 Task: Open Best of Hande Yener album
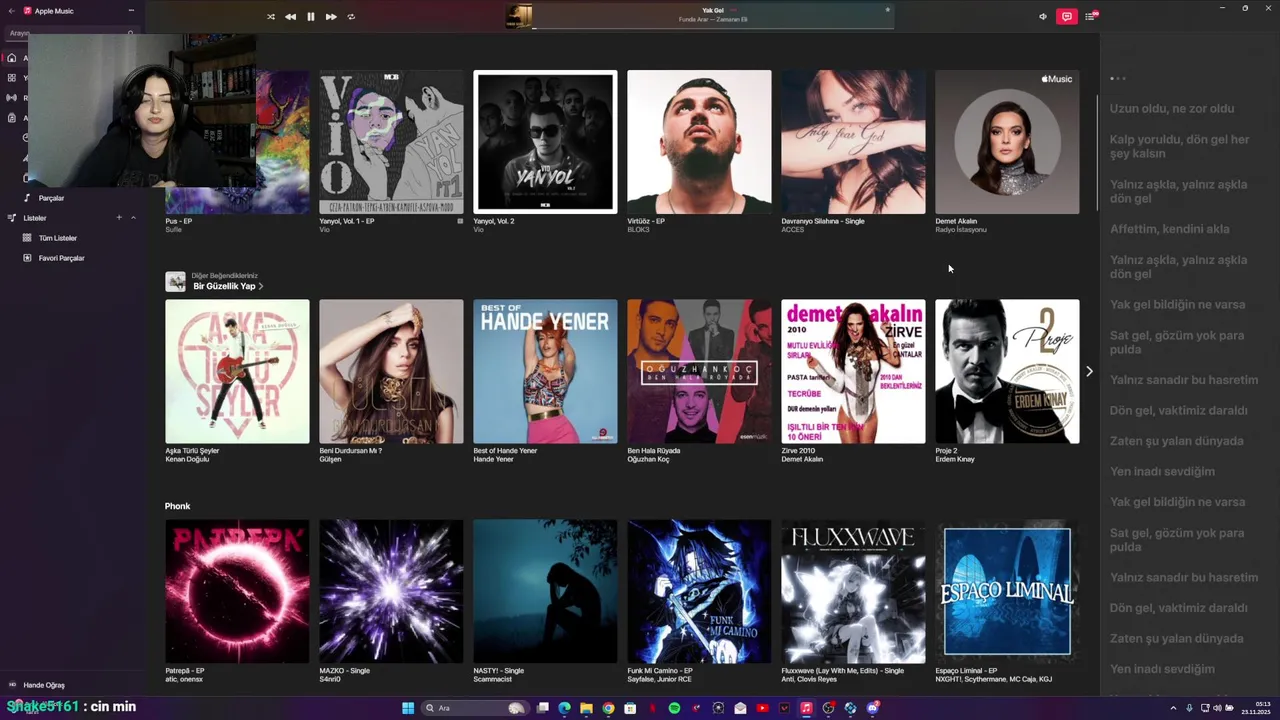[x=545, y=371]
